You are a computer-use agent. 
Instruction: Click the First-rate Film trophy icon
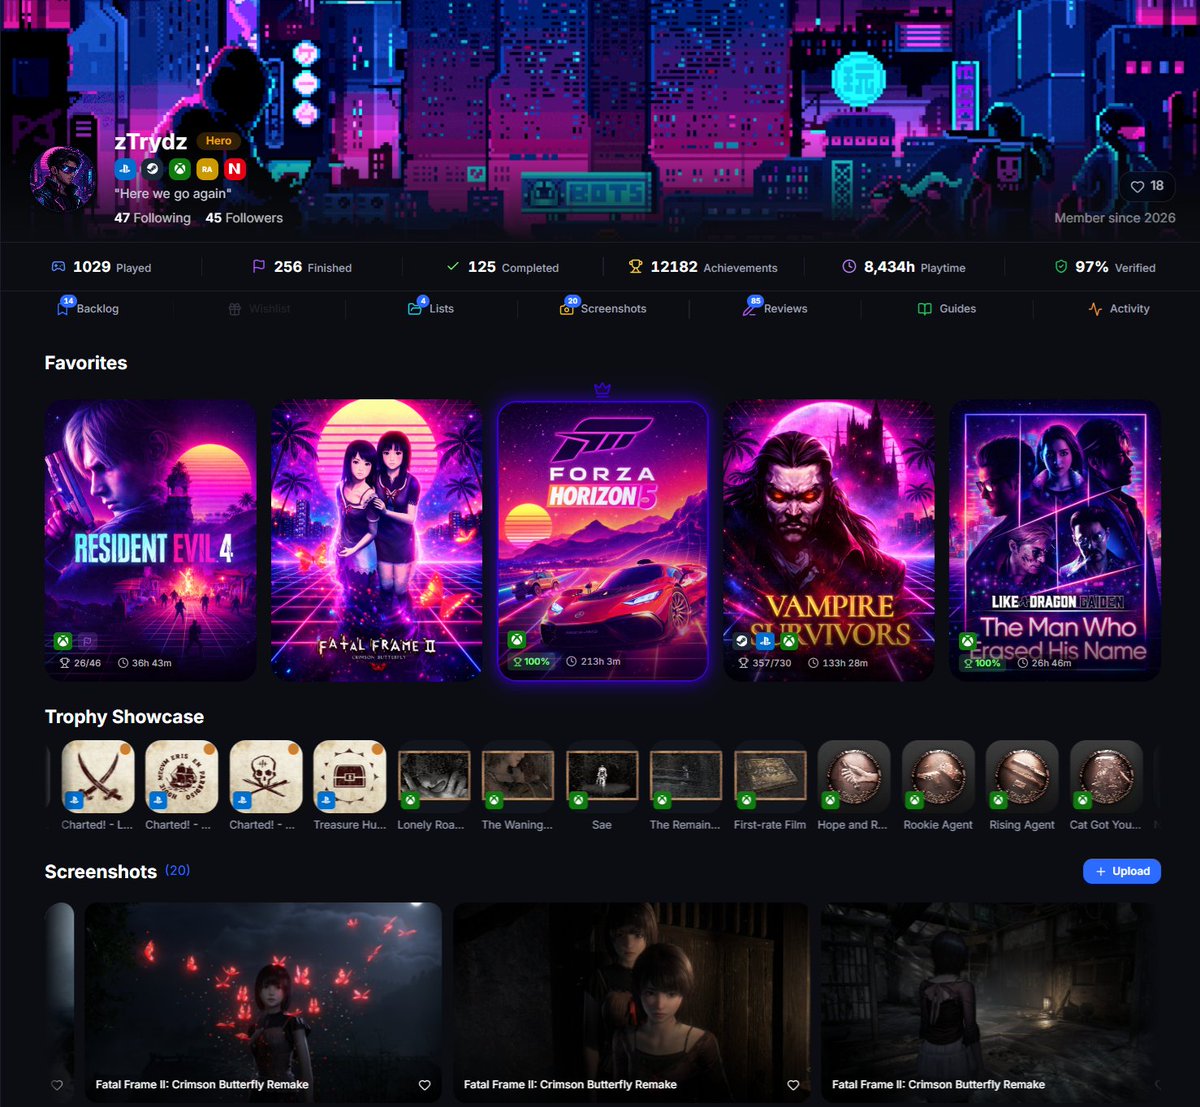(770, 777)
